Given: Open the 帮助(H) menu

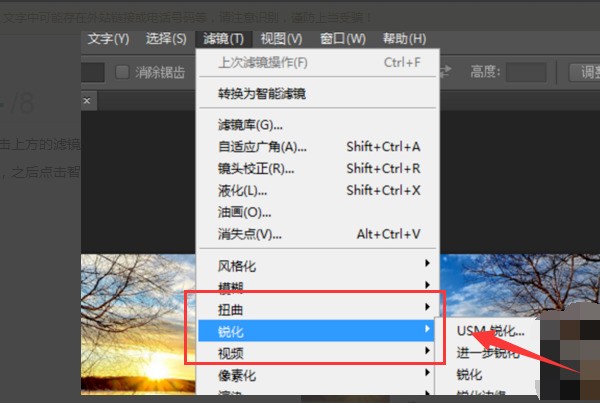Looking at the screenshot, I should pyautogui.click(x=404, y=39).
